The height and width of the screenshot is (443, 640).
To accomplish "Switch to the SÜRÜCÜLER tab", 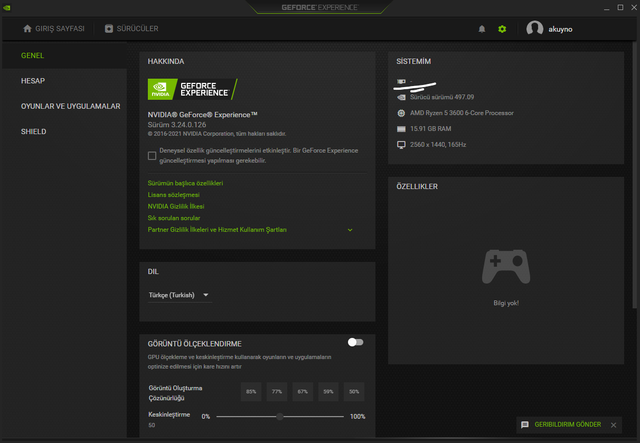I will coord(135,29).
